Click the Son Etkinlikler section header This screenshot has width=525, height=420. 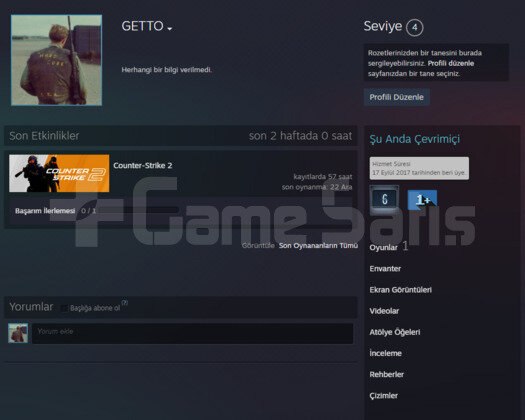(44, 136)
